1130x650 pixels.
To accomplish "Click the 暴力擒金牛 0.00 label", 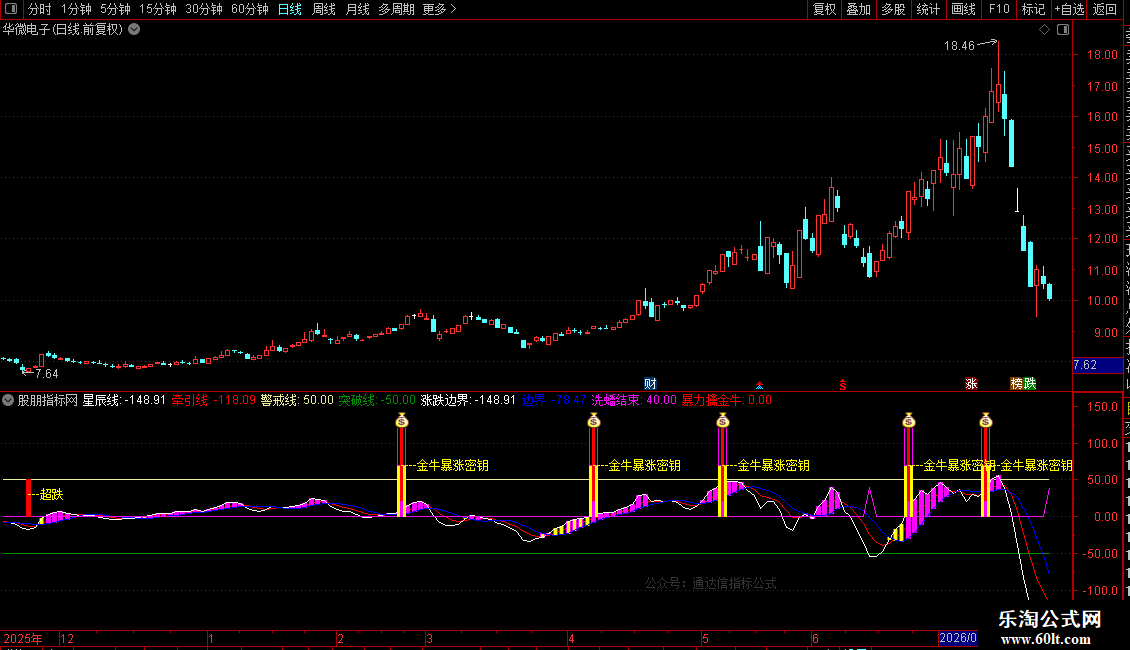I will pyautogui.click(x=726, y=400).
